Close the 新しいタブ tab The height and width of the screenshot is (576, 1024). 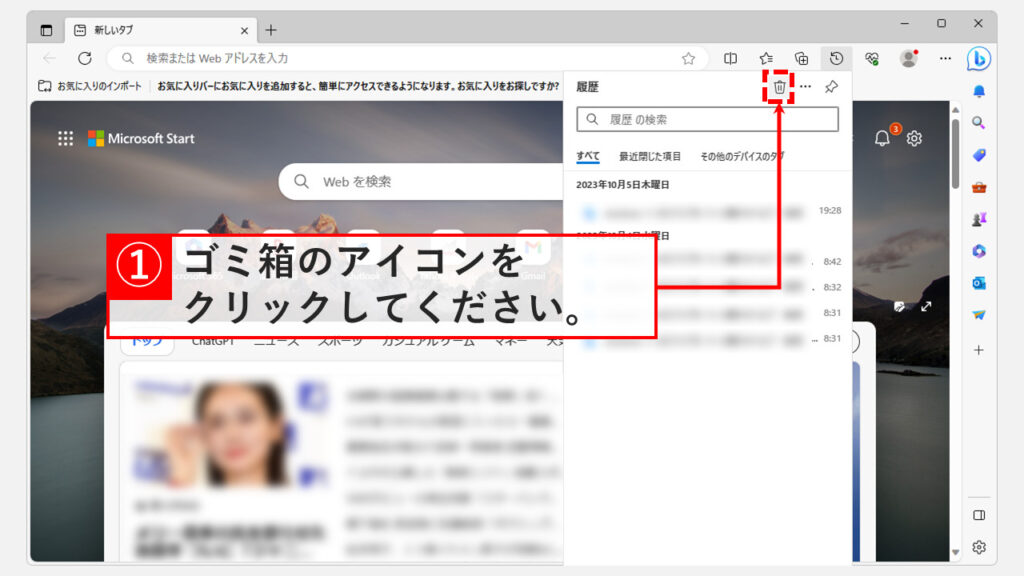click(244, 30)
